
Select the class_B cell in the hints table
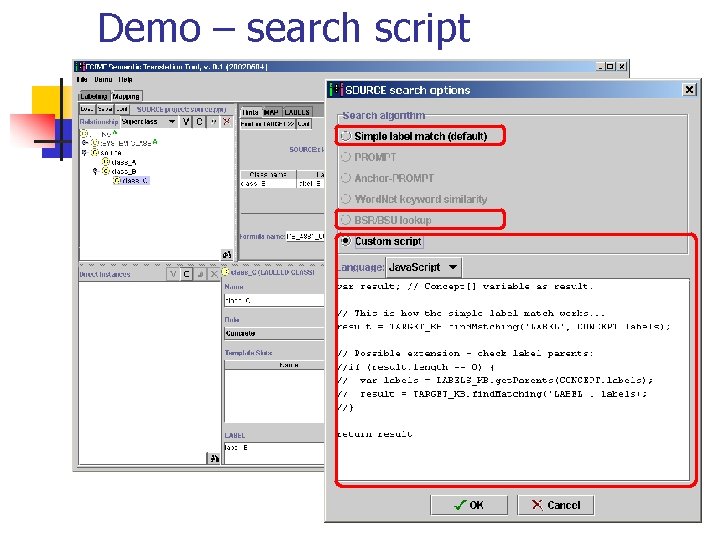(x=268, y=183)
